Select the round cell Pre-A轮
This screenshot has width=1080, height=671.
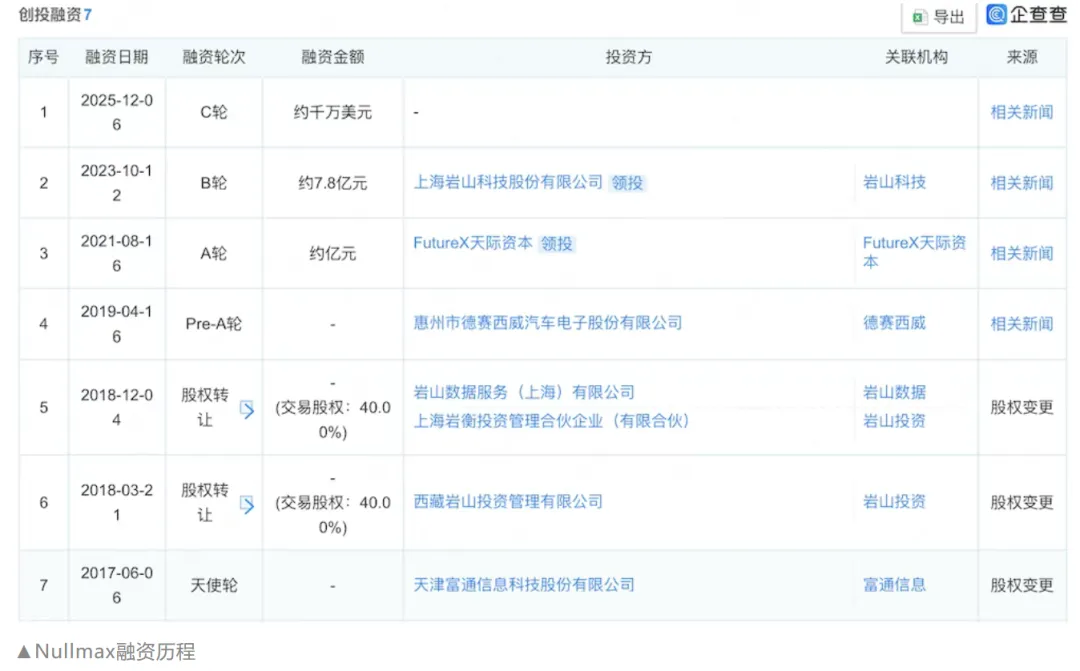pyautogui.click(x=214, y=324)
